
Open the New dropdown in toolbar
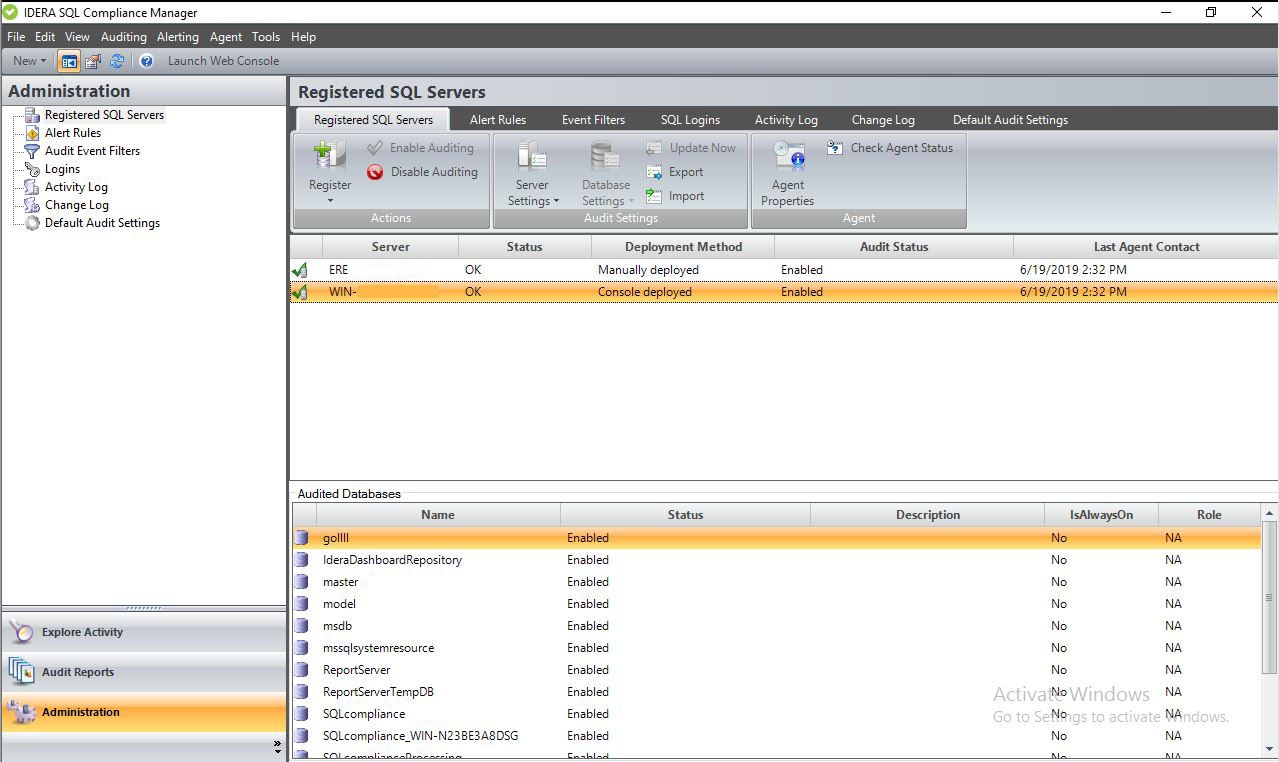(x=29, y=61)
